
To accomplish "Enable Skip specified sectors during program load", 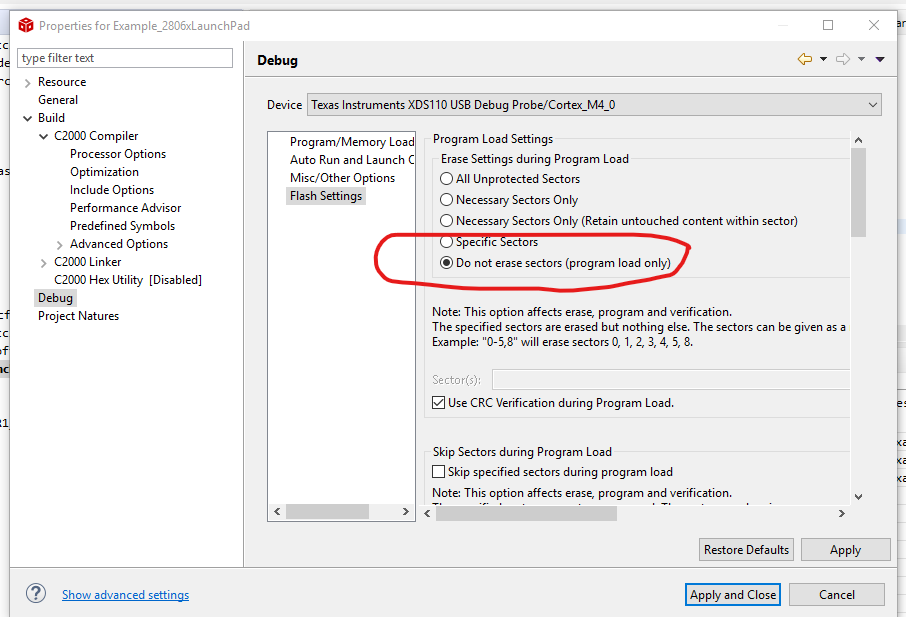I will tap(439, 472).
